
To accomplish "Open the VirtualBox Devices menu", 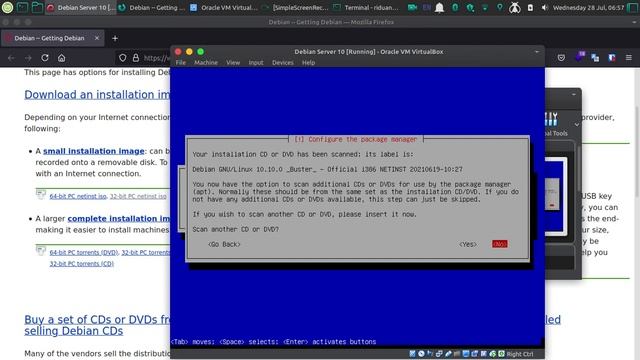I will click(282, 62).
